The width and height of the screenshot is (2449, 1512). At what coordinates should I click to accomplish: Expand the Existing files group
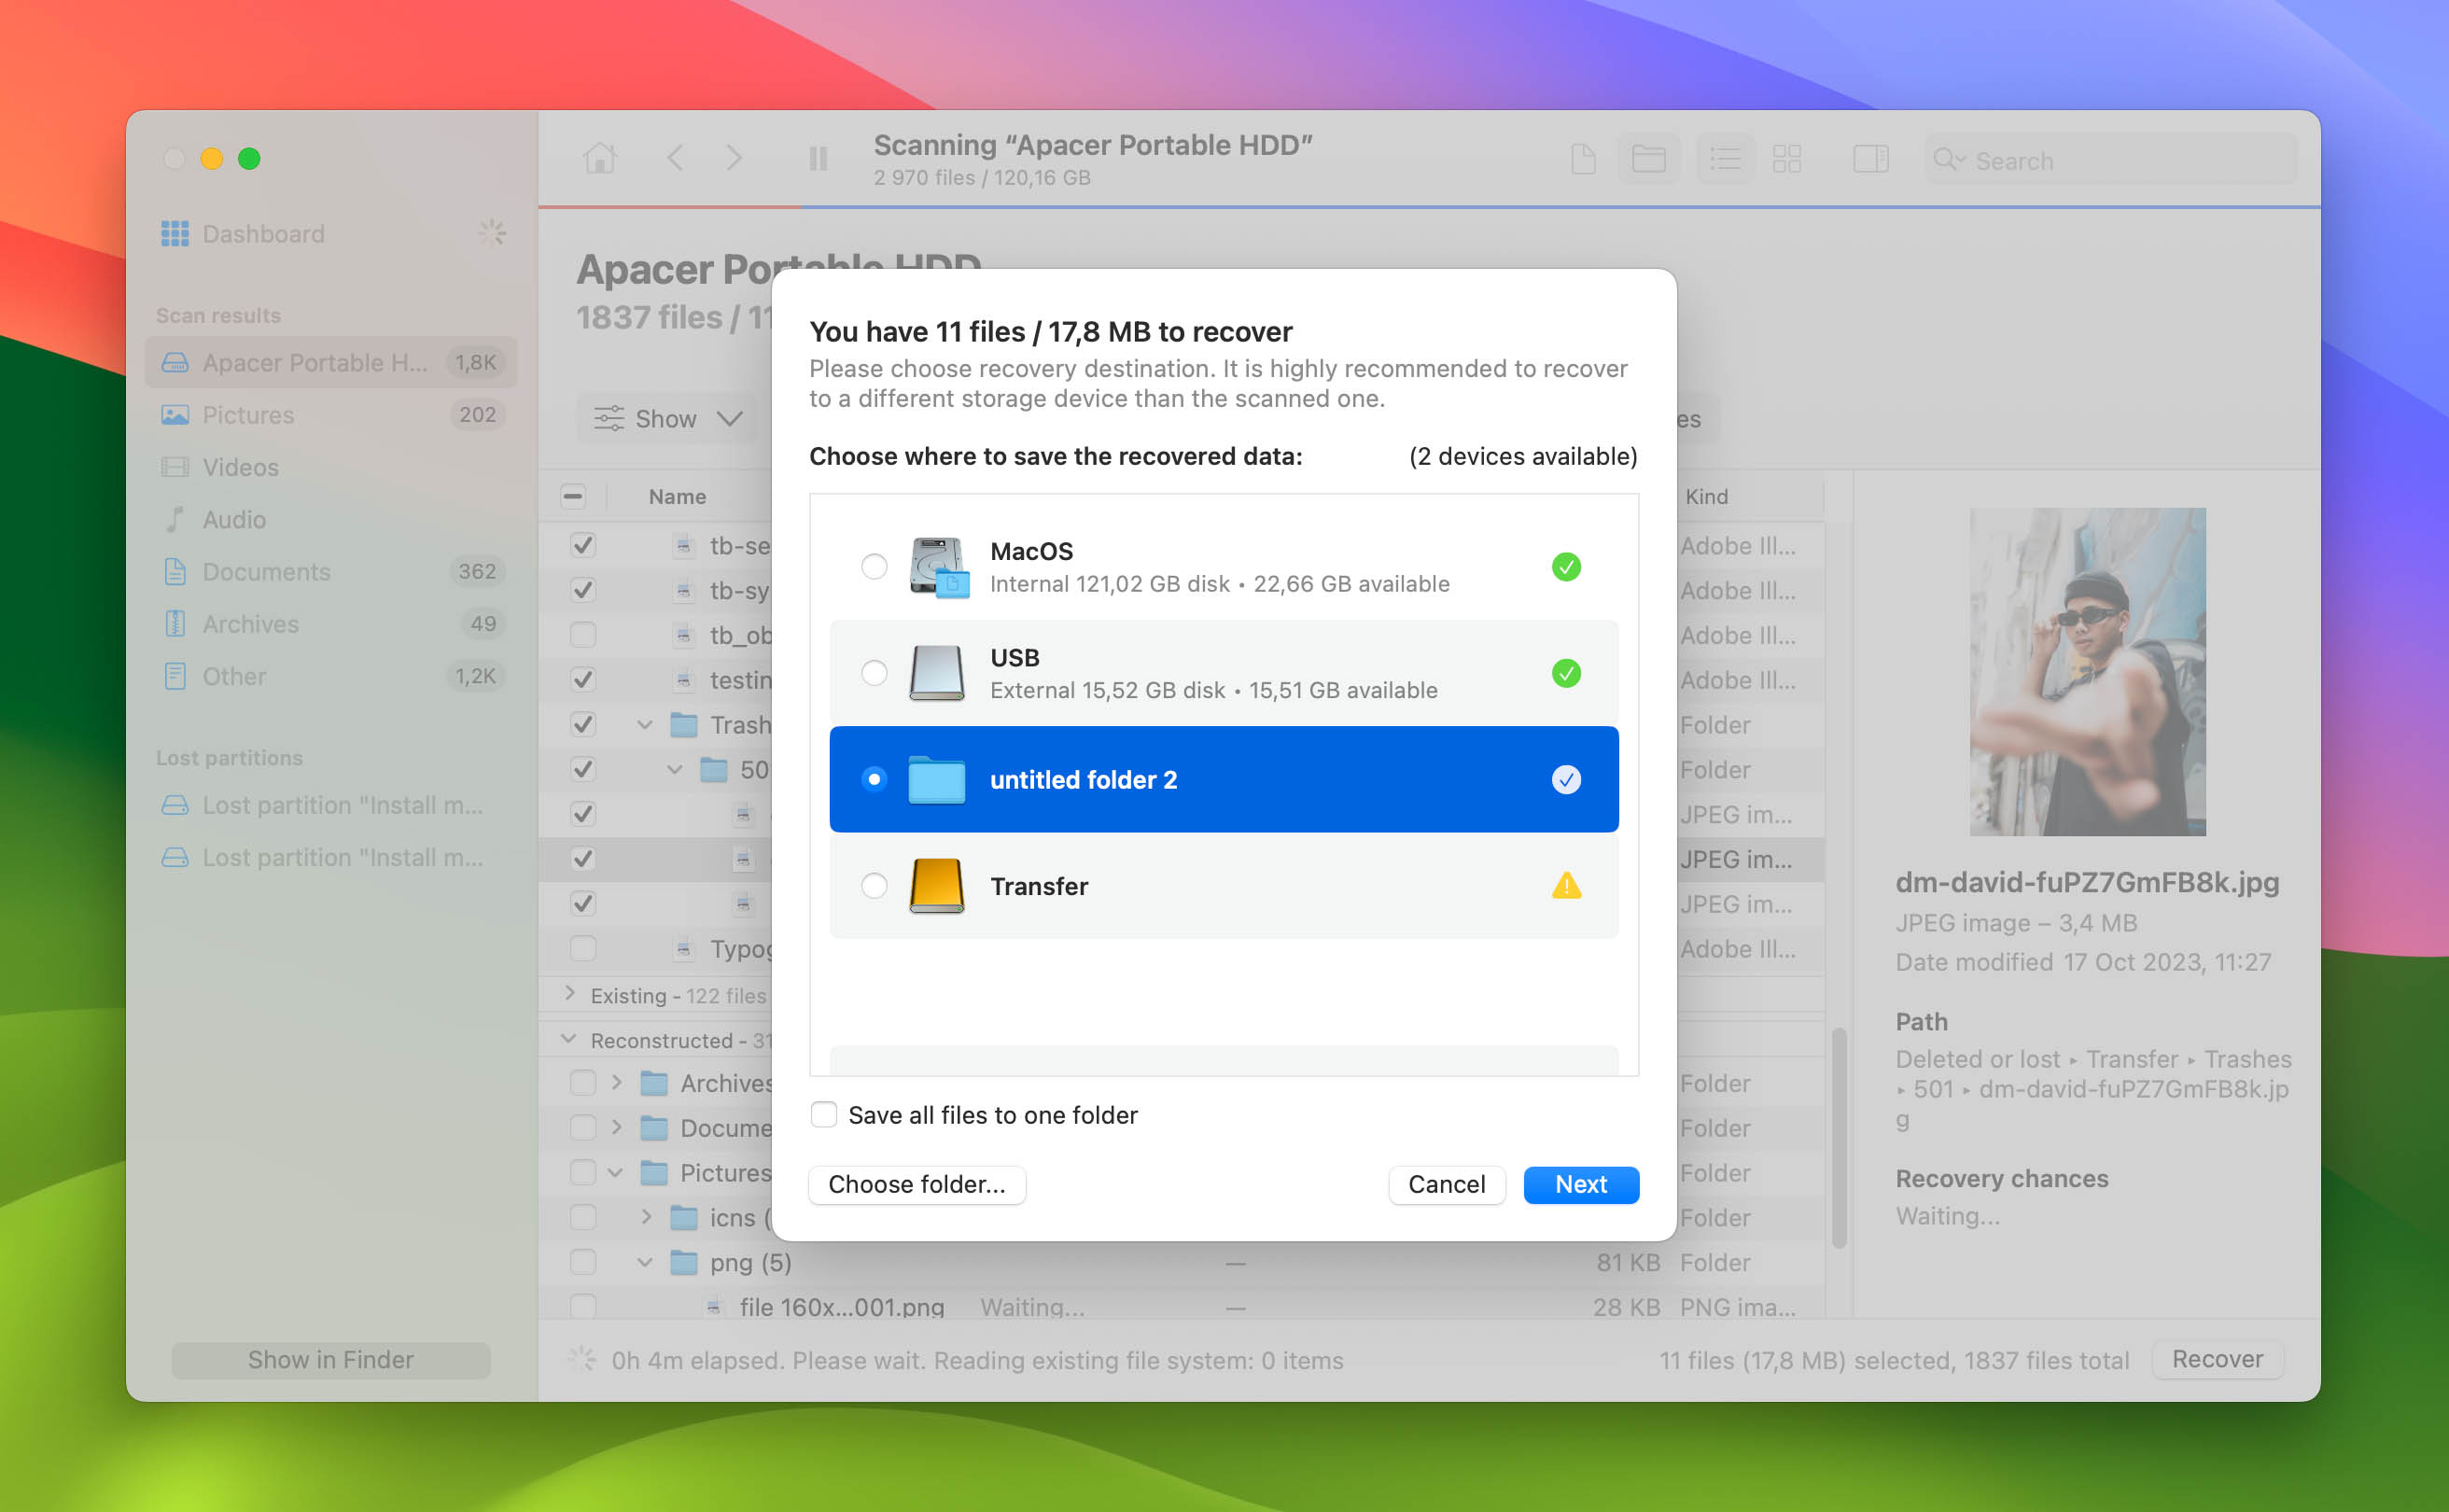point(570,994)
